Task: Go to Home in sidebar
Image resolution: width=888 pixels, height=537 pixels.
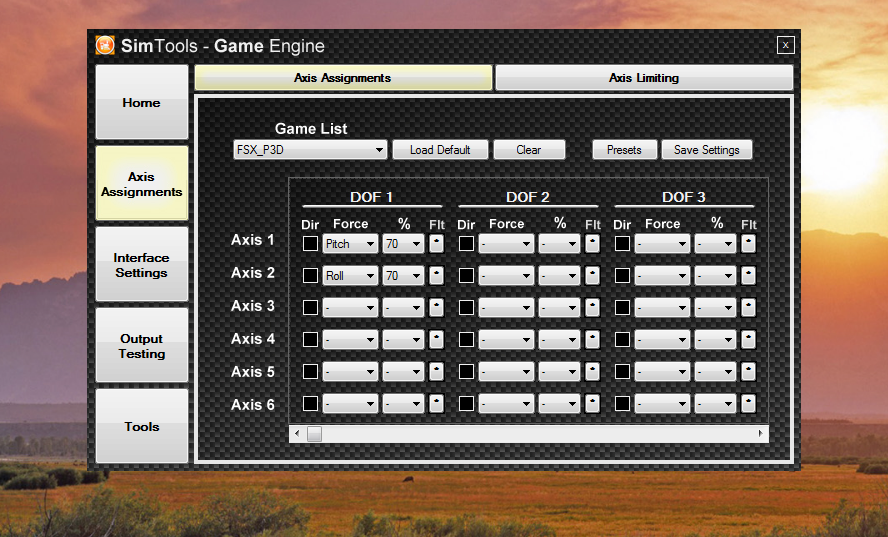Action: (x=142, y=102)
